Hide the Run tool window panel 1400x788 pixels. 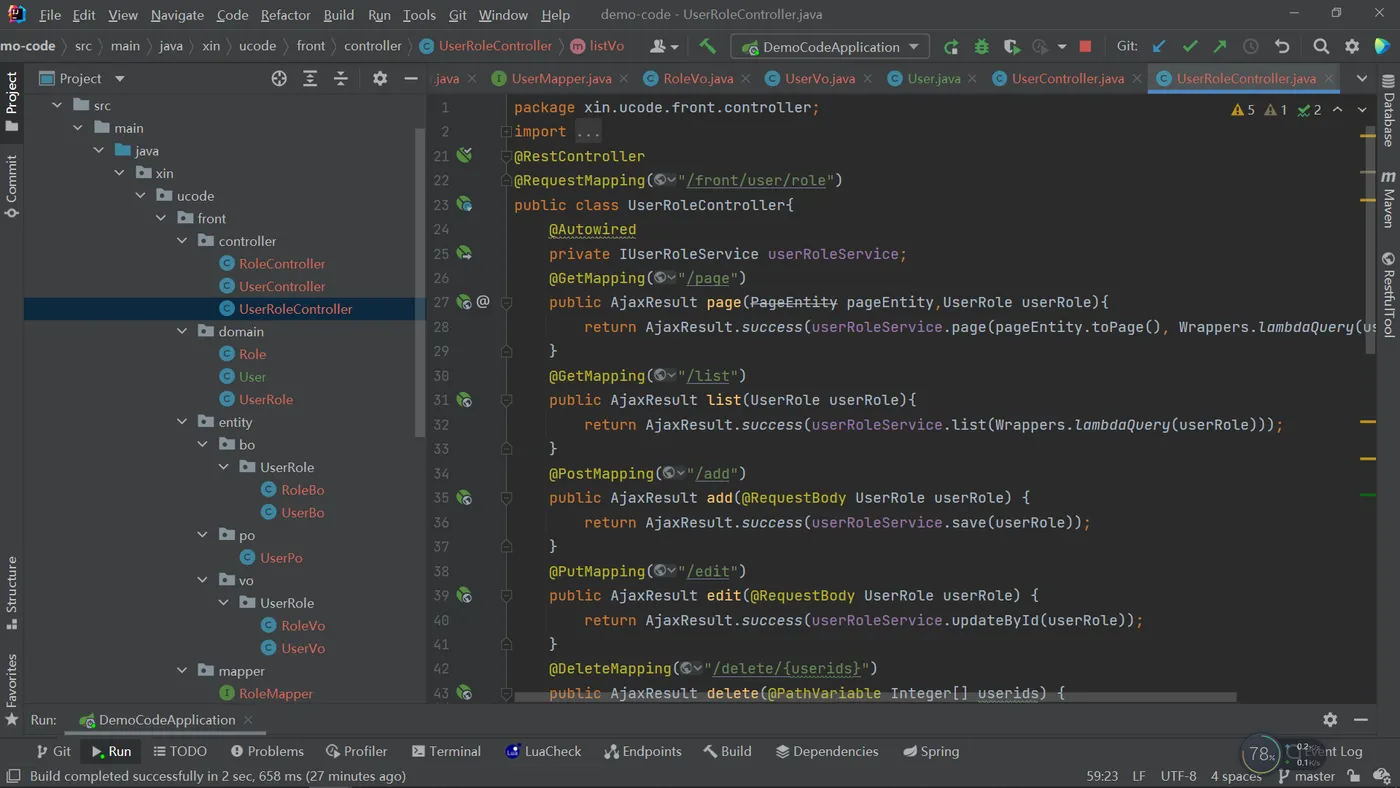pyautogui.click(x=1361, y=719)
